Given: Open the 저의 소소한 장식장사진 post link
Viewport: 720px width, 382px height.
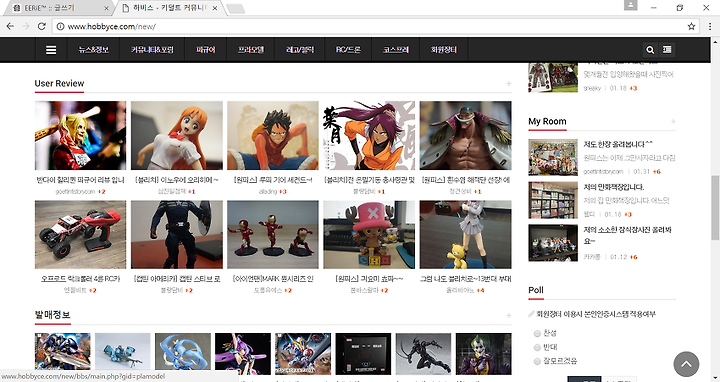Looking at the screenshot, I should point(627,235).
